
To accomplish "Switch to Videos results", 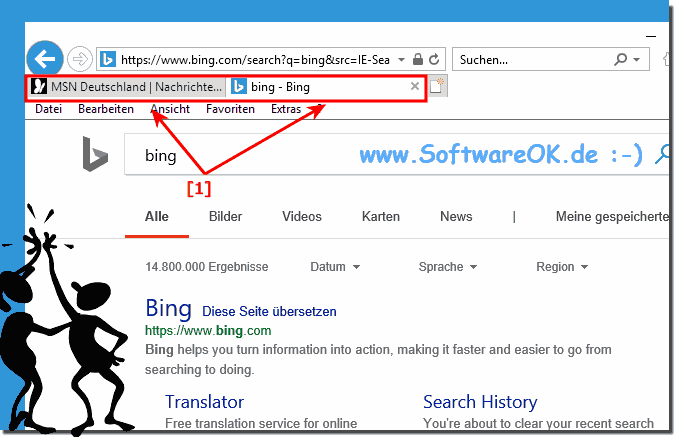I will (302, 216).
